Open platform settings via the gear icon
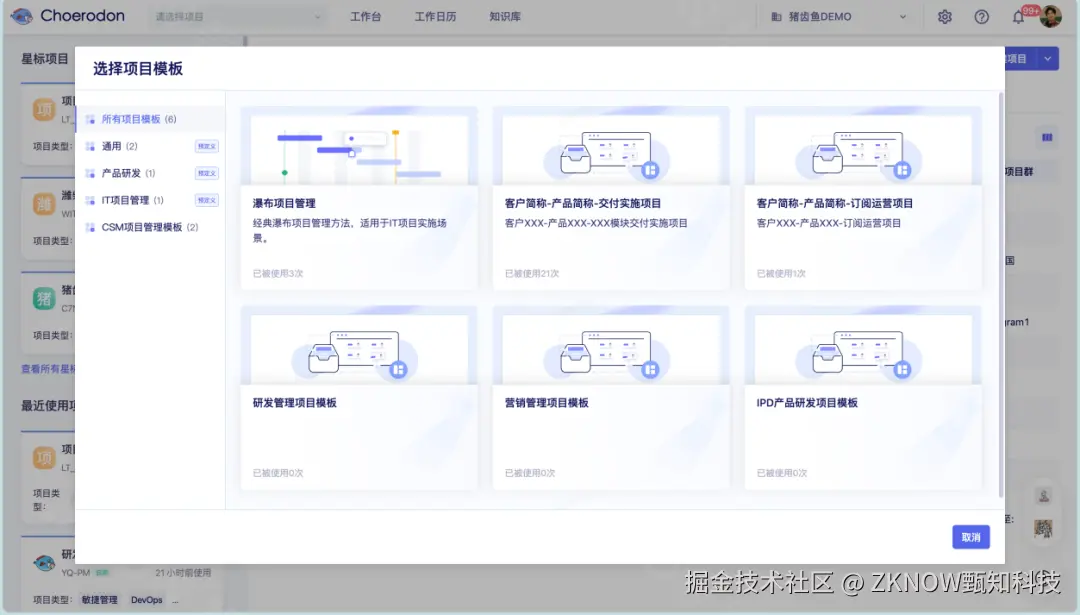The image size is (1080, 615). pos(944,16)
